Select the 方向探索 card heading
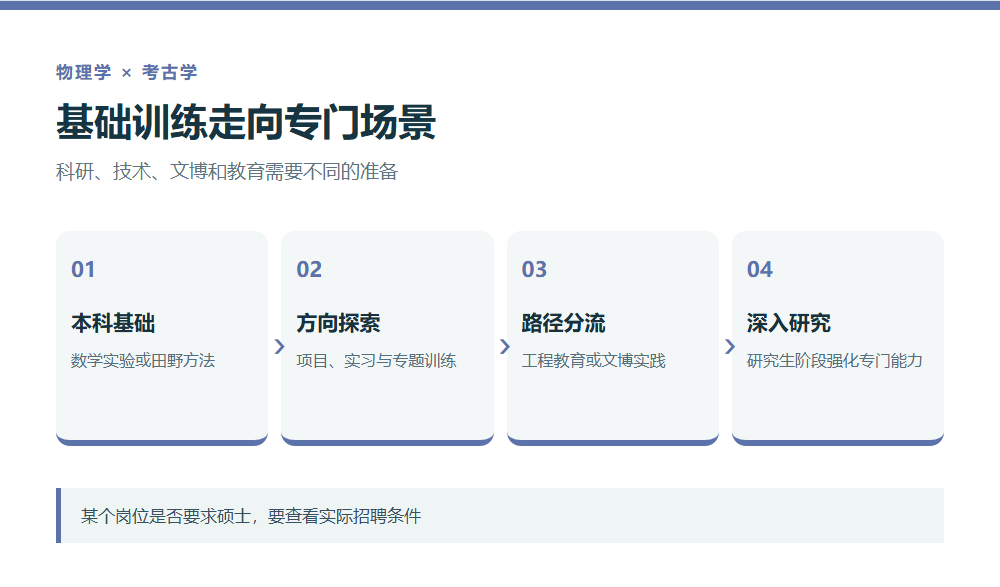This screenshot has height=587, width=1000. point(338,323)
